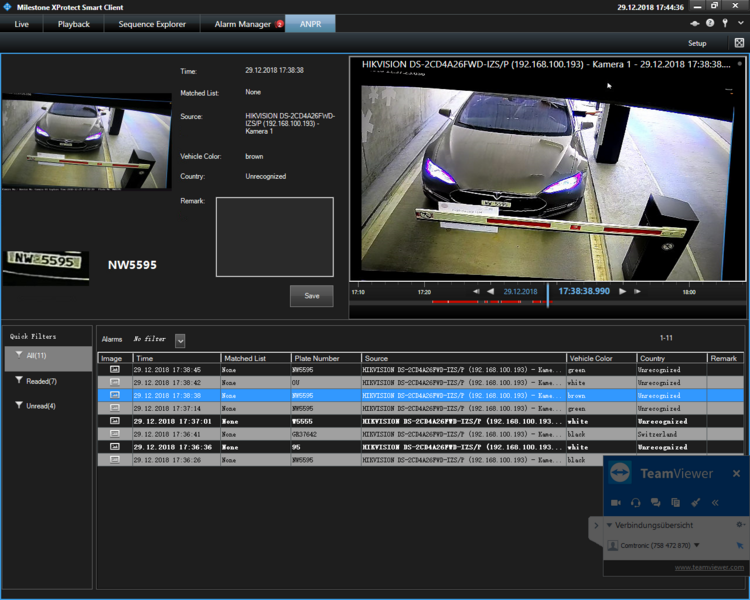Click the plate number 95 cell
This screenshot has height=600, width=750.
326,447
